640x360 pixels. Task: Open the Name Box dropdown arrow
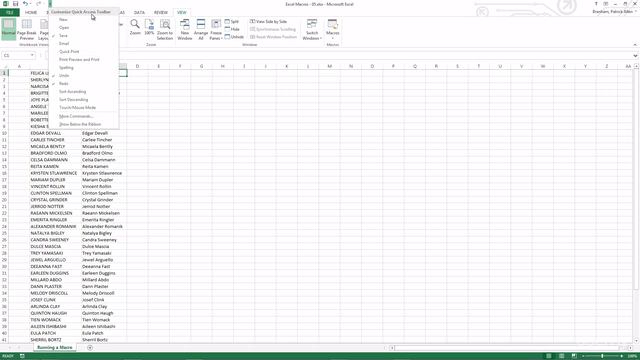(x=32, y=55)
